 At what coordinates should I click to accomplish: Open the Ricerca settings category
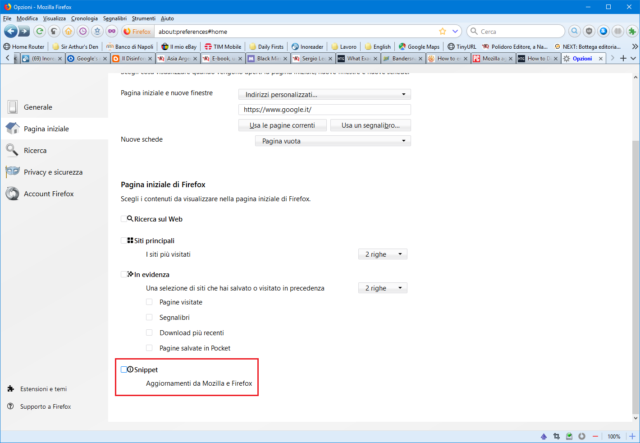(35, 150)
